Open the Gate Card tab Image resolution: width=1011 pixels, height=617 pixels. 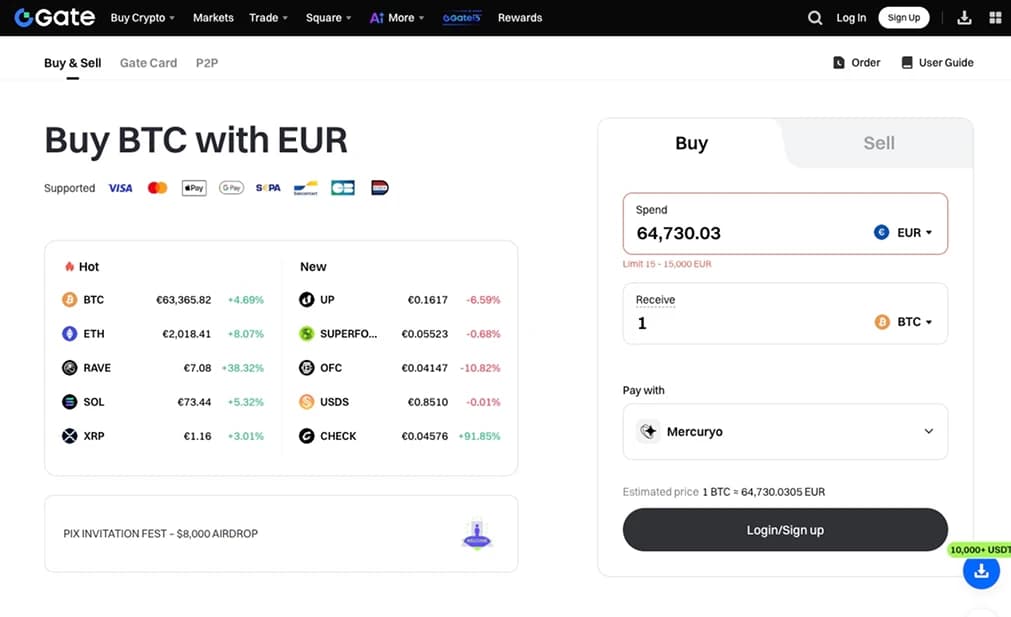coord(148,63)
